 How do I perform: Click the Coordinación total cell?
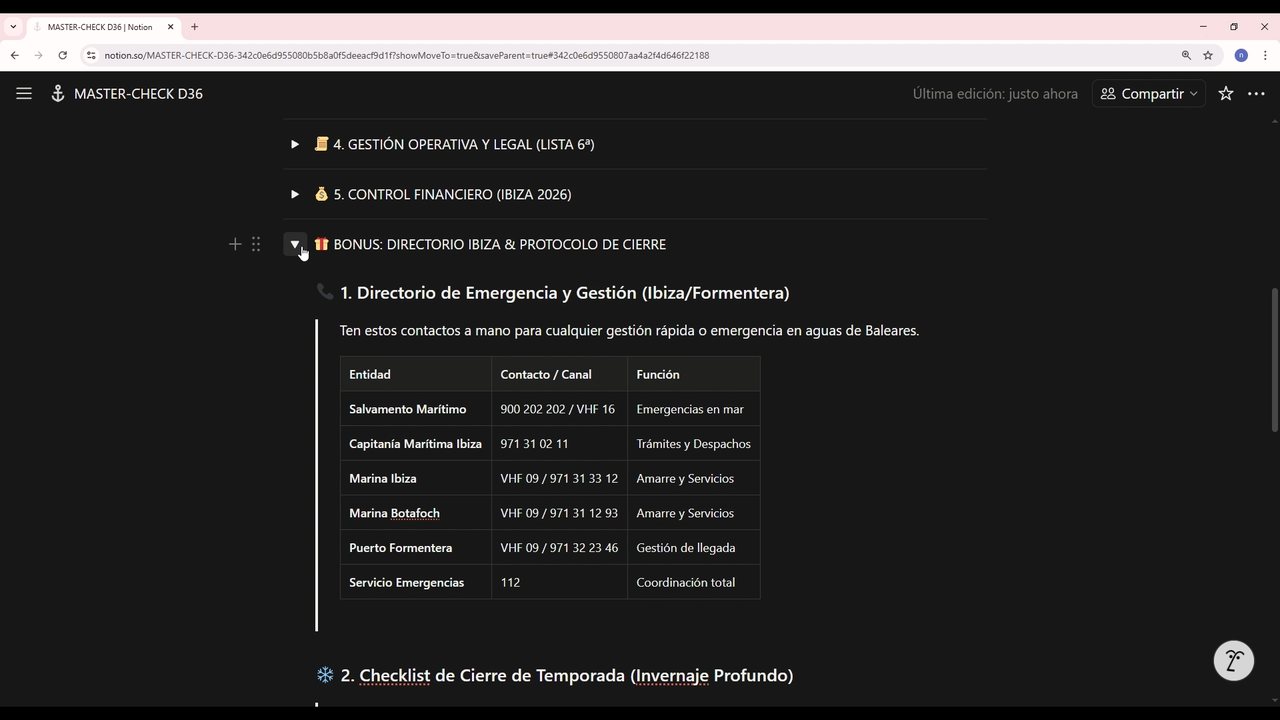(x=694, y=582)
